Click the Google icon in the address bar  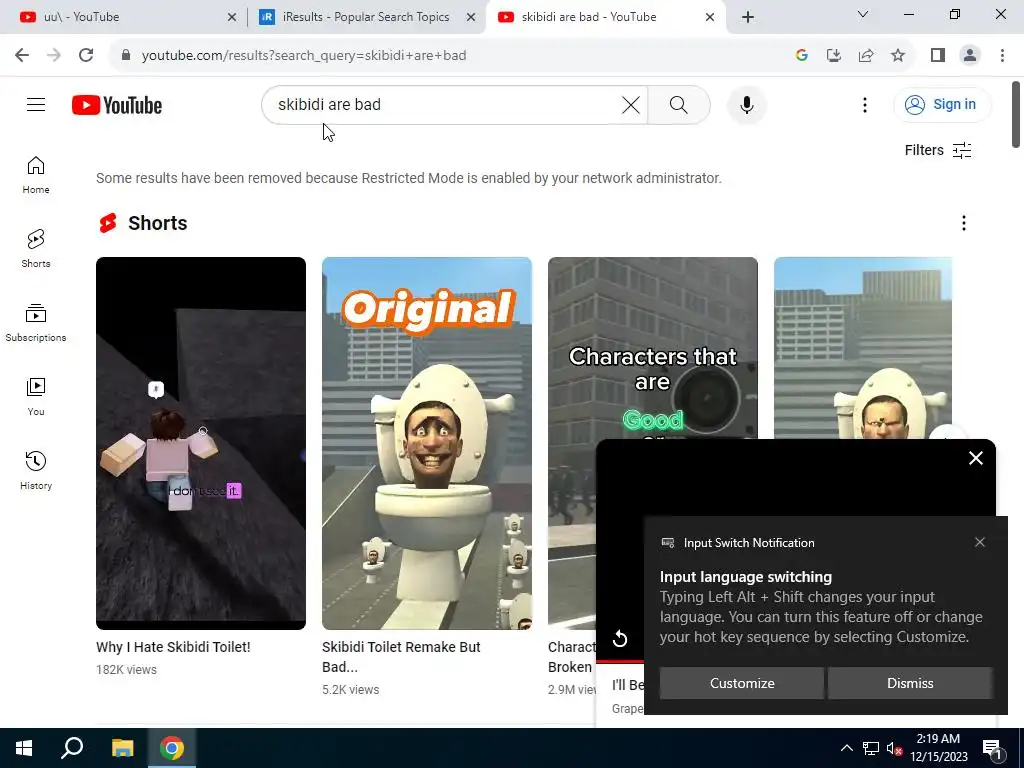pyautogui.click(x=802, y=56)
